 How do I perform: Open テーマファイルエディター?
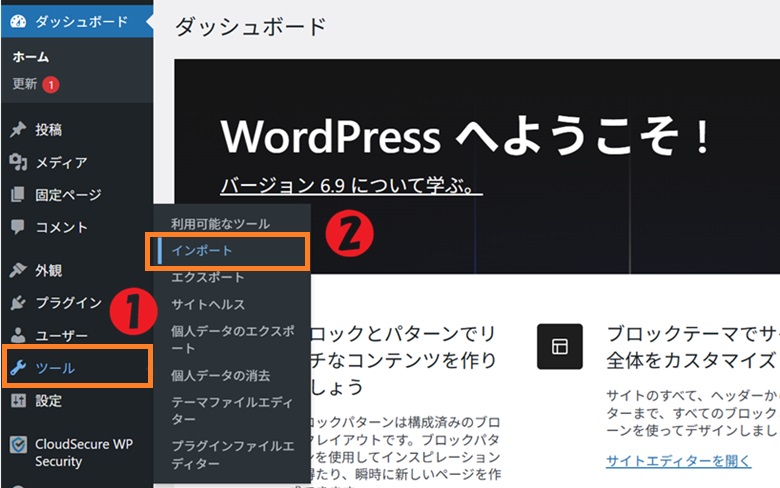click(x=232, y=410)
